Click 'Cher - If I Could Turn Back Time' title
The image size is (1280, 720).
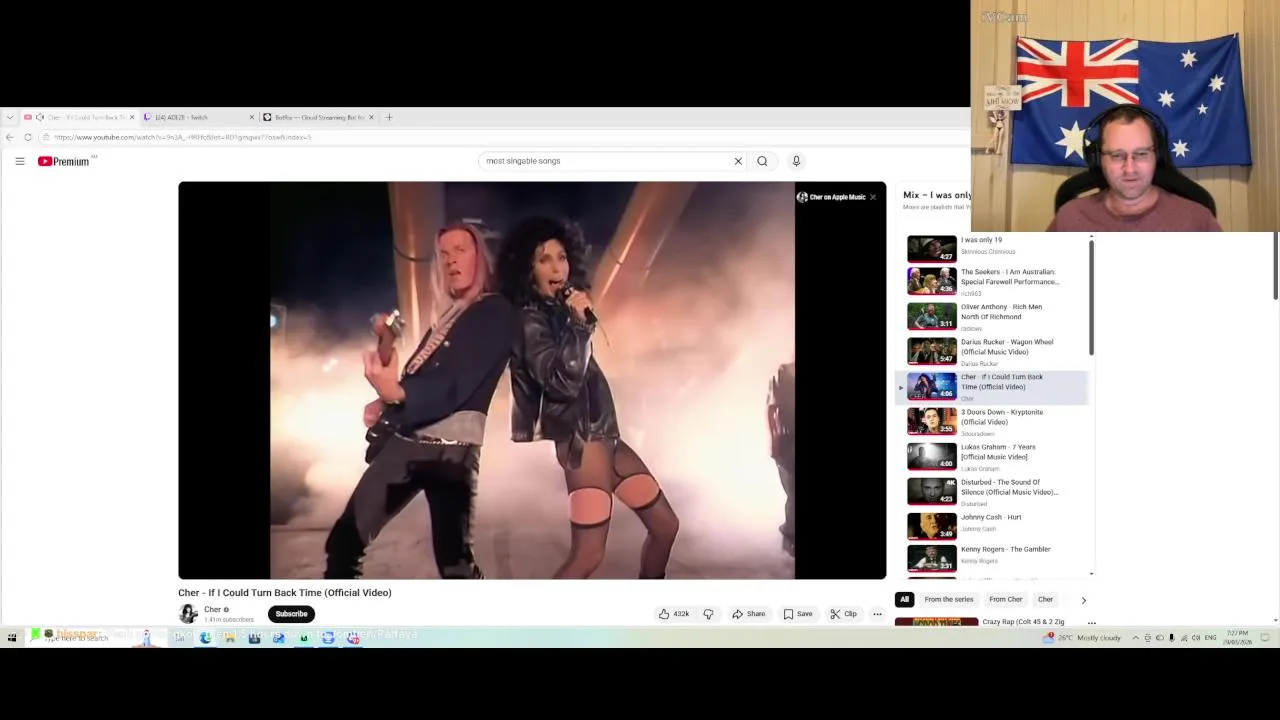pos(285,593)
